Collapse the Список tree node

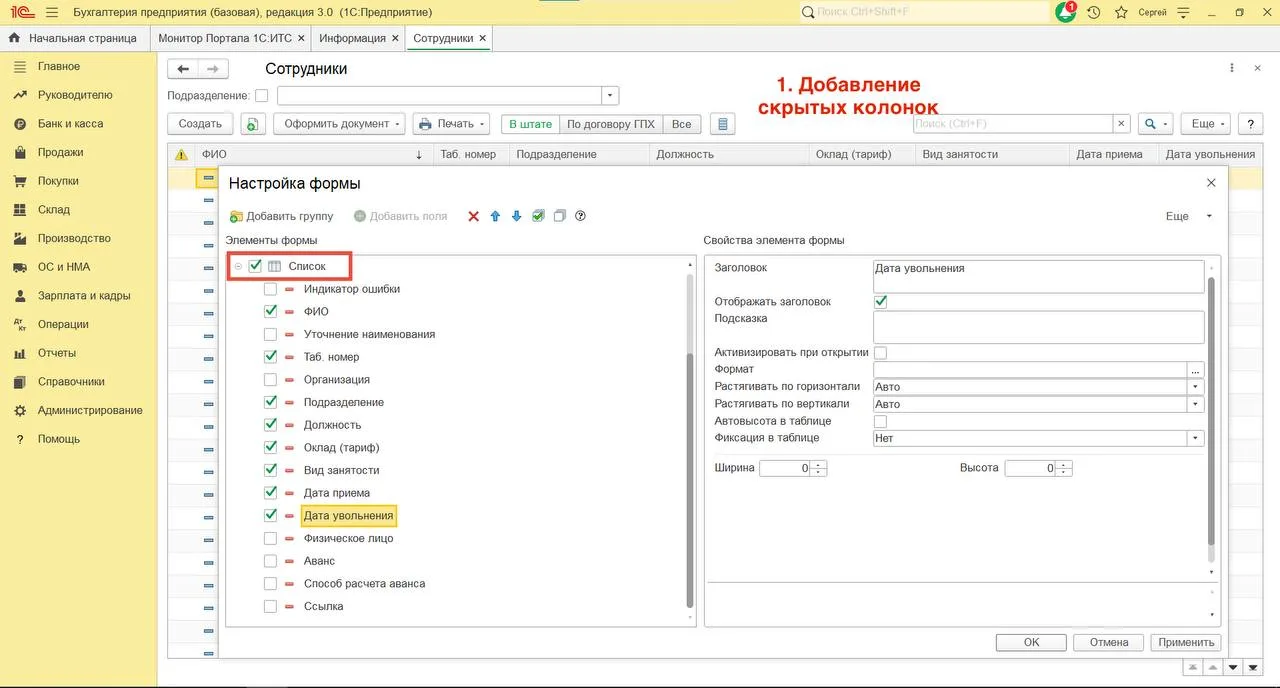tap(239, 266)
